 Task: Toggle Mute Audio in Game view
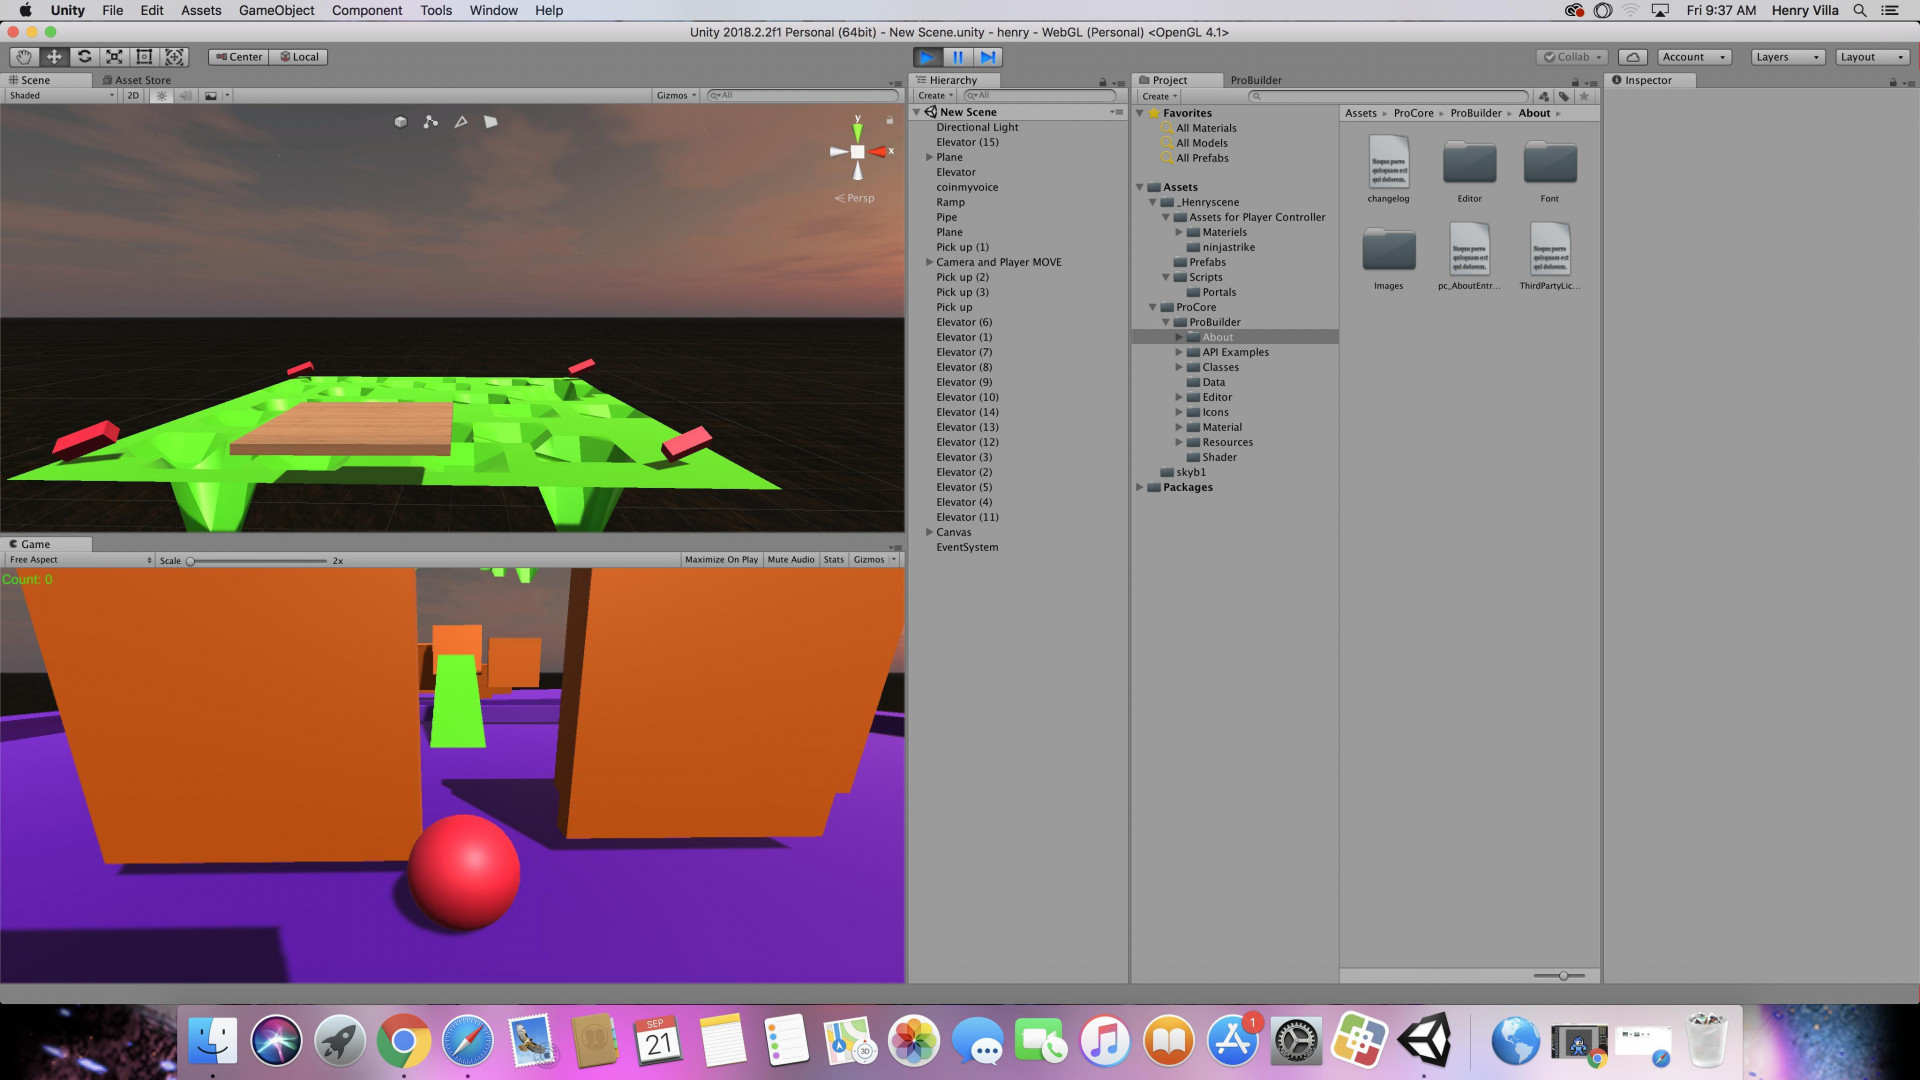(791, 560)
